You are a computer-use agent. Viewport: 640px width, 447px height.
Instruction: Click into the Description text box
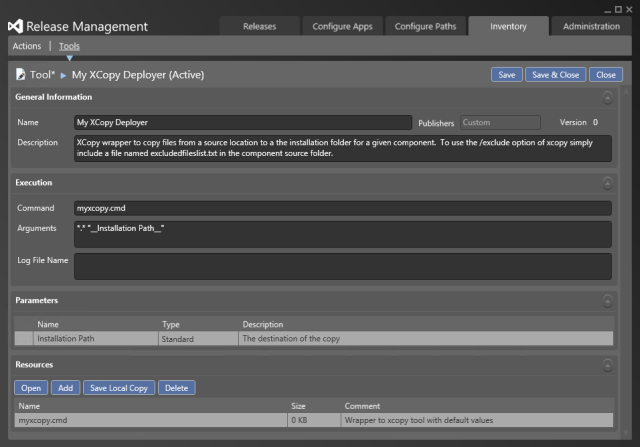[x=343, y=148]
